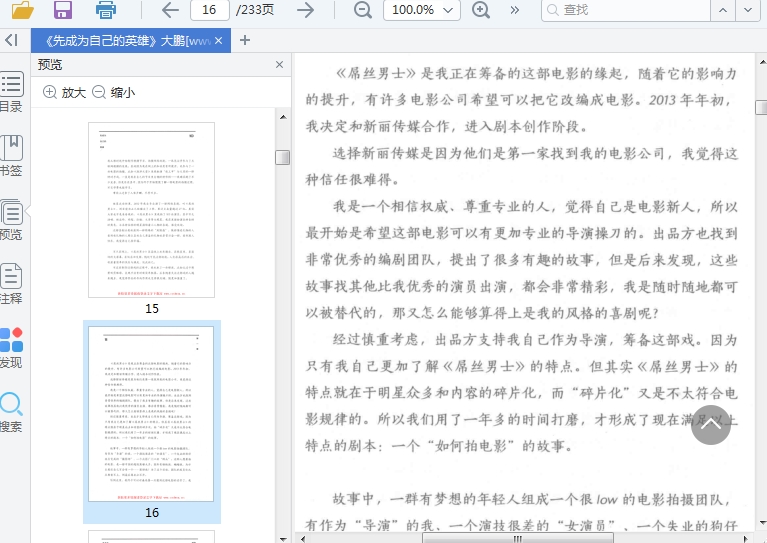Open the 搜索 search panel

11,412
